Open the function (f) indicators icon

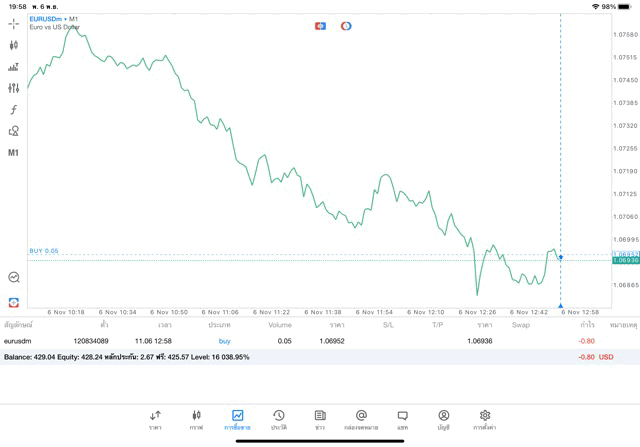pyautogui.click(x=14, y=110)
